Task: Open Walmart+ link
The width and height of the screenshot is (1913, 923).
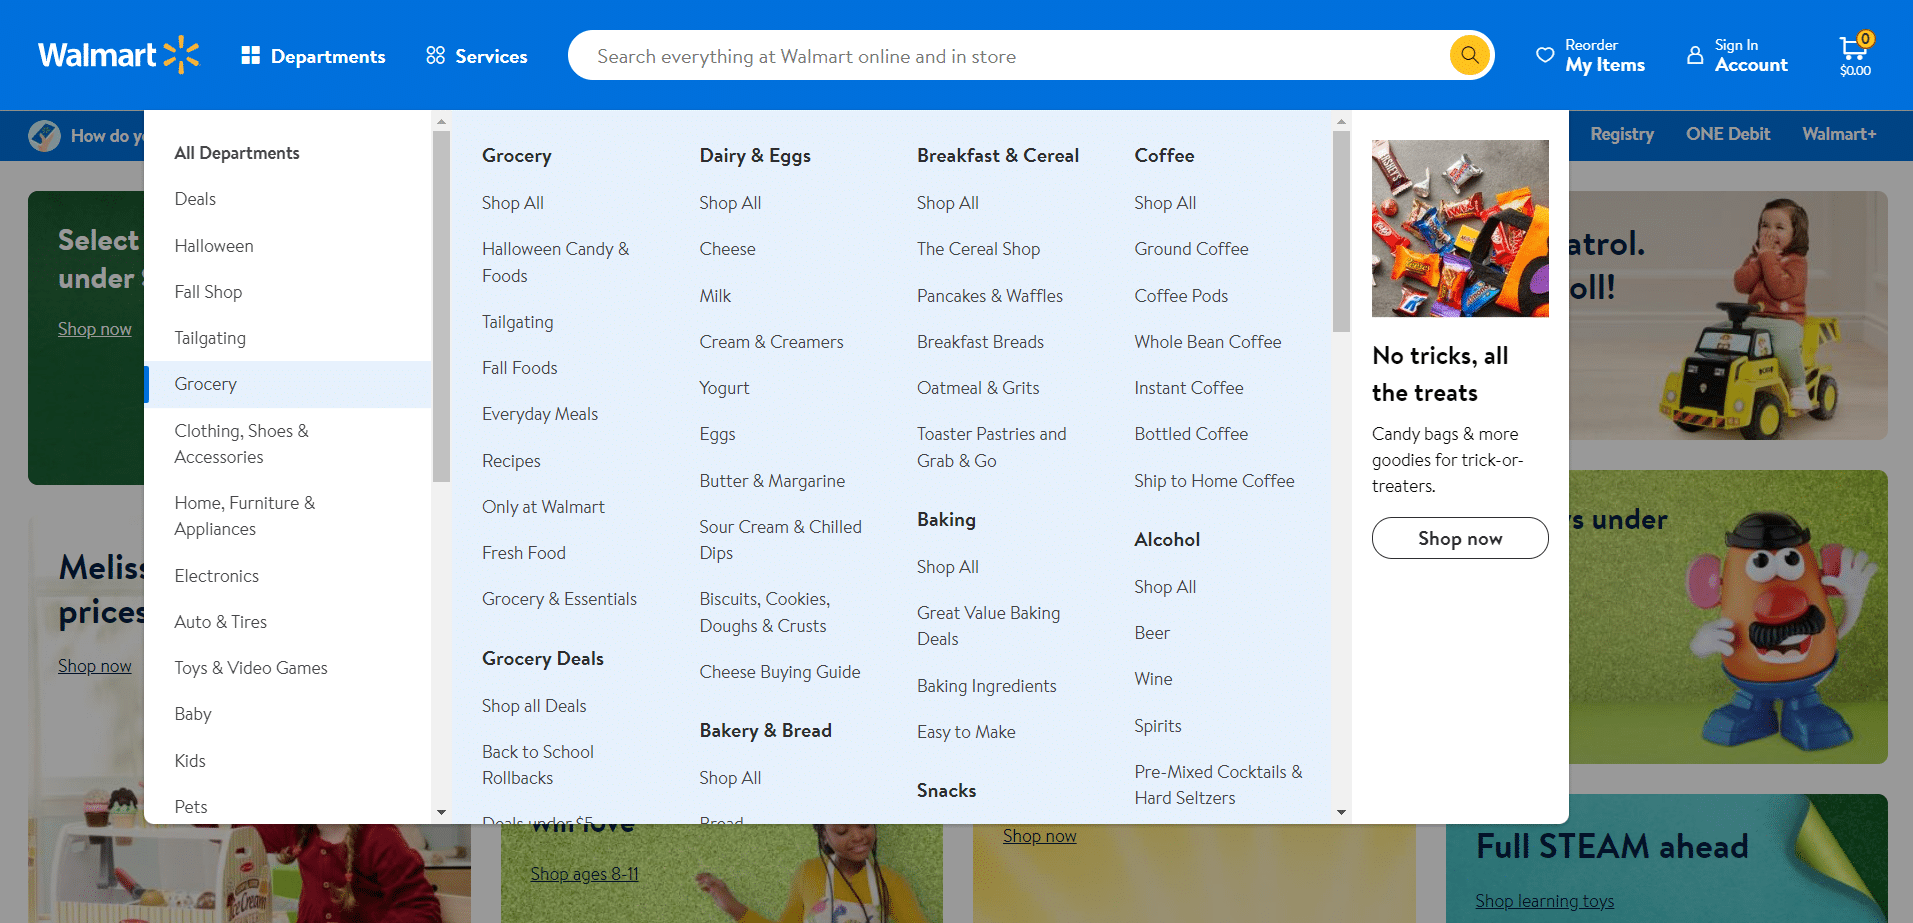Action: pos(1839,134)
